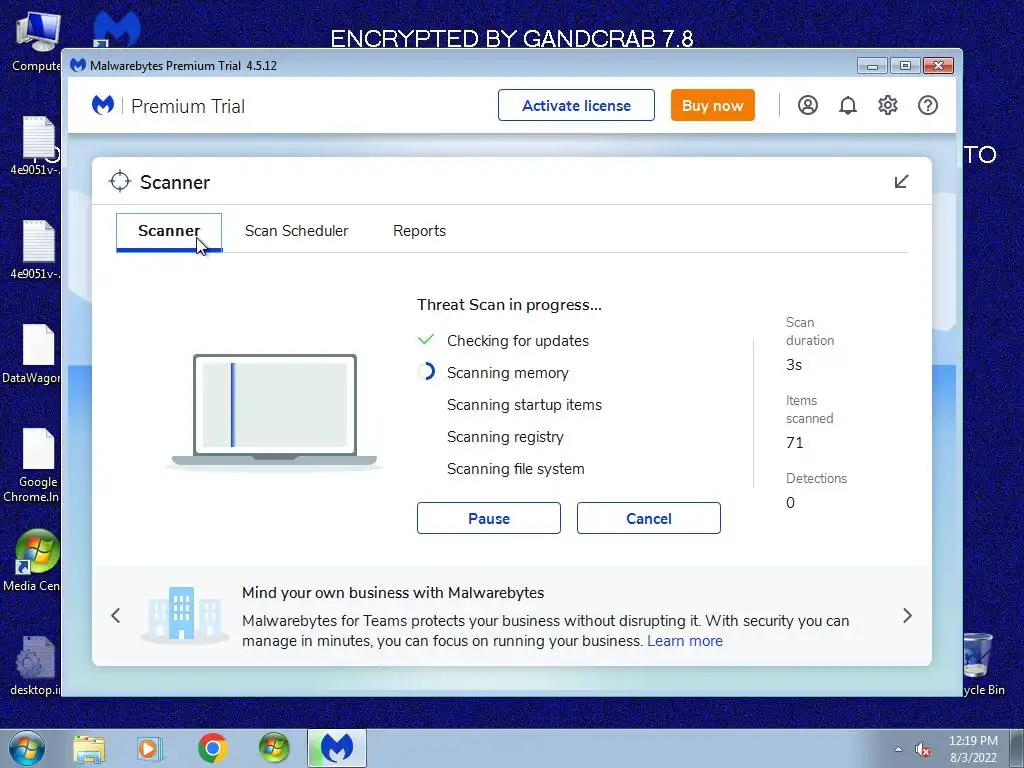Switch to the Scanner tab
This screenshot has width=1024, height=768.
coord(169,231)
